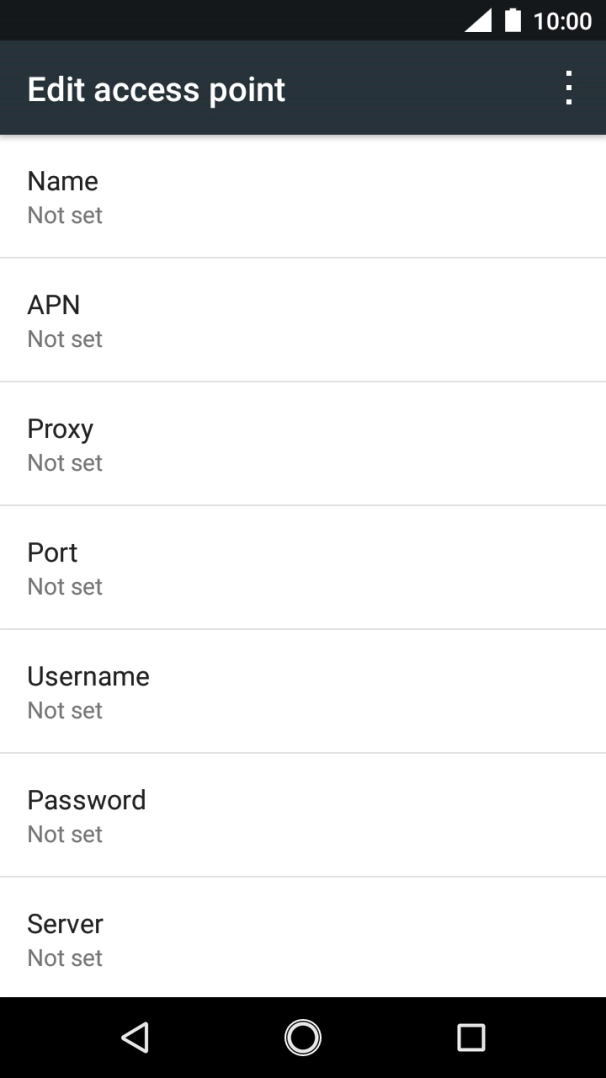
Task: Choose the Password setting row
Action: (x=86, y=801)
